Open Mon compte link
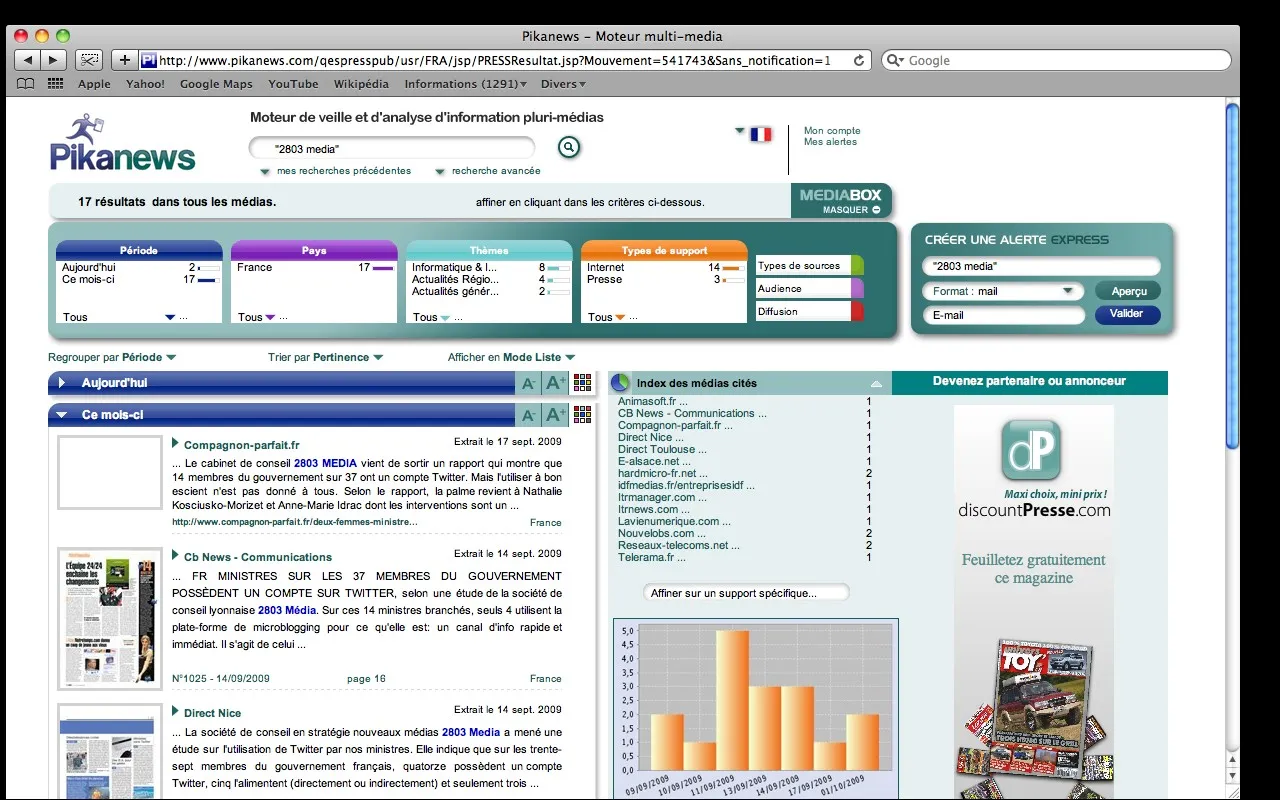The height and width of the screenshot is (800, 1280). [832, 131]
